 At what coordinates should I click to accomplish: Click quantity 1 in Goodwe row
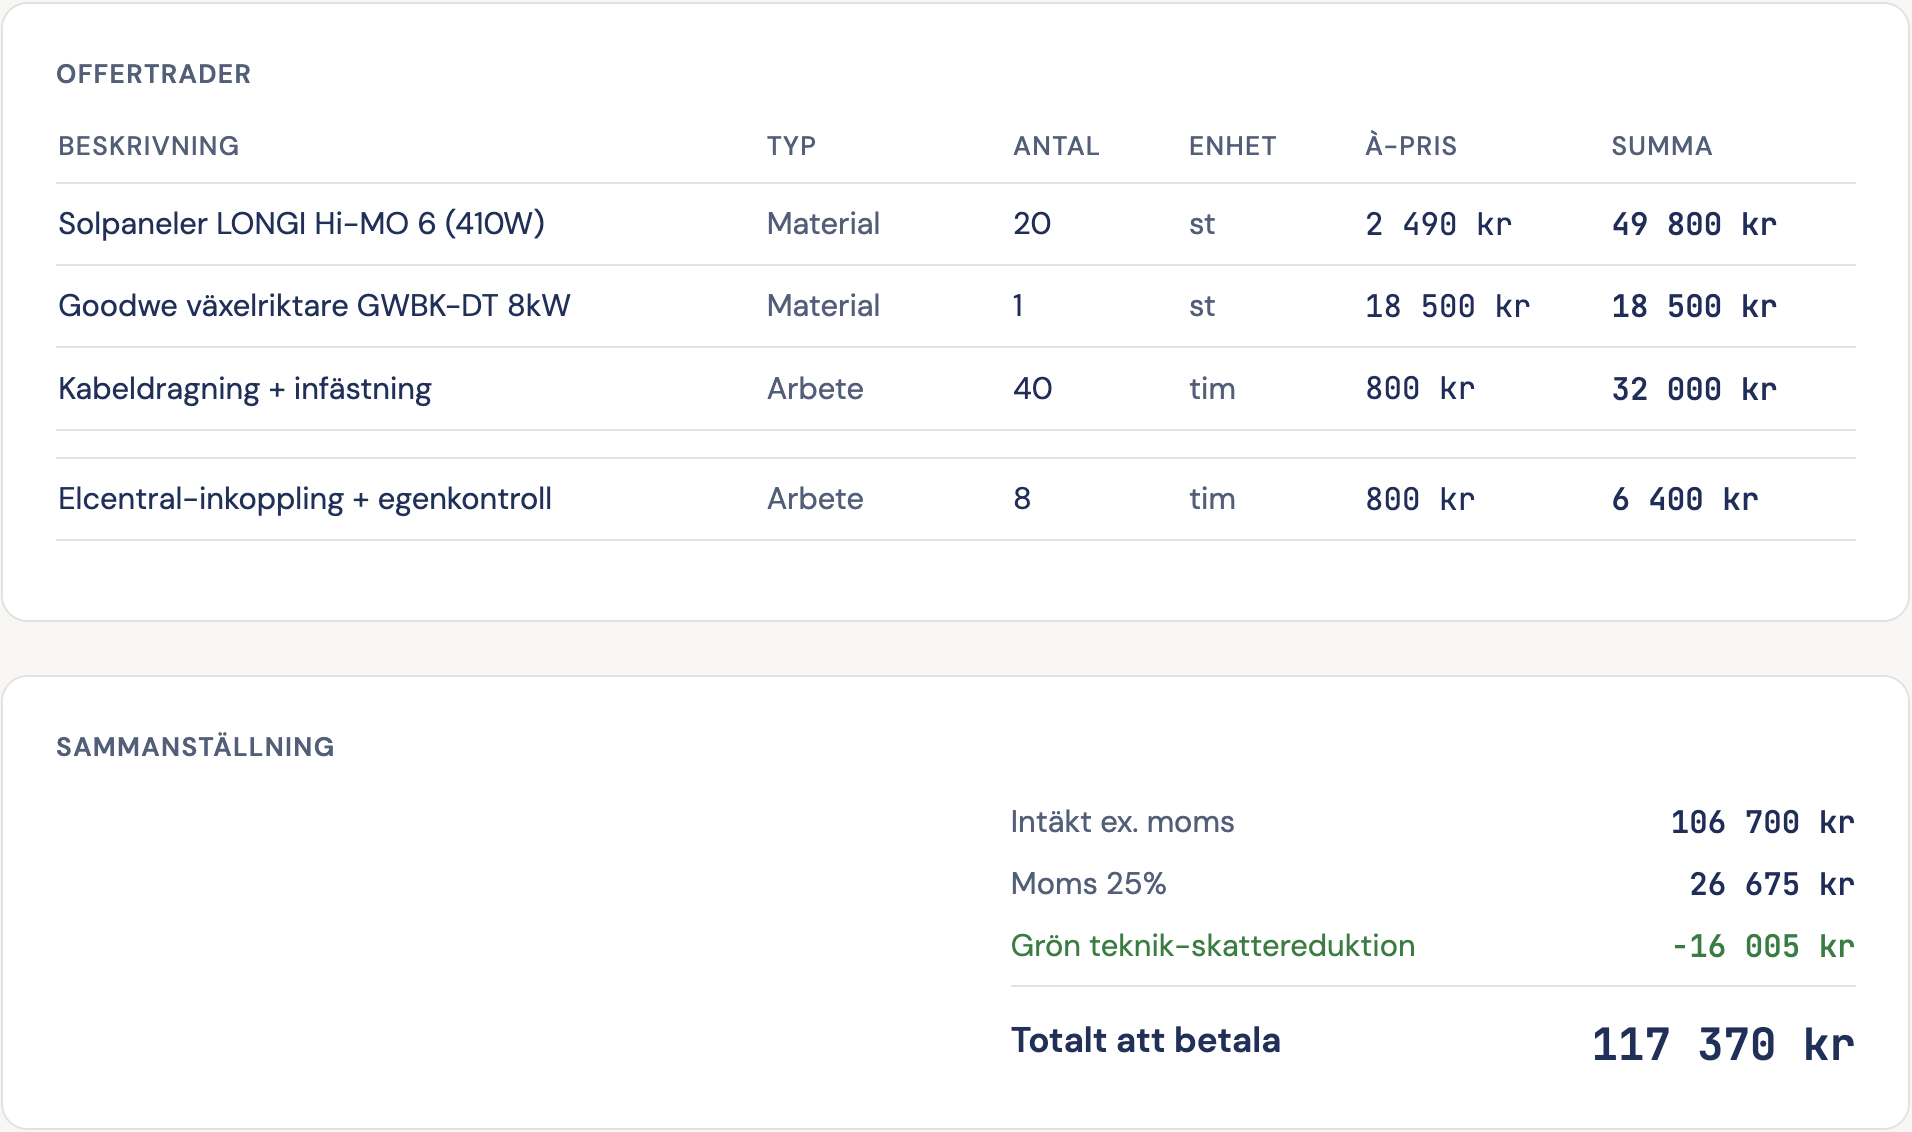tap(1018, 305)
